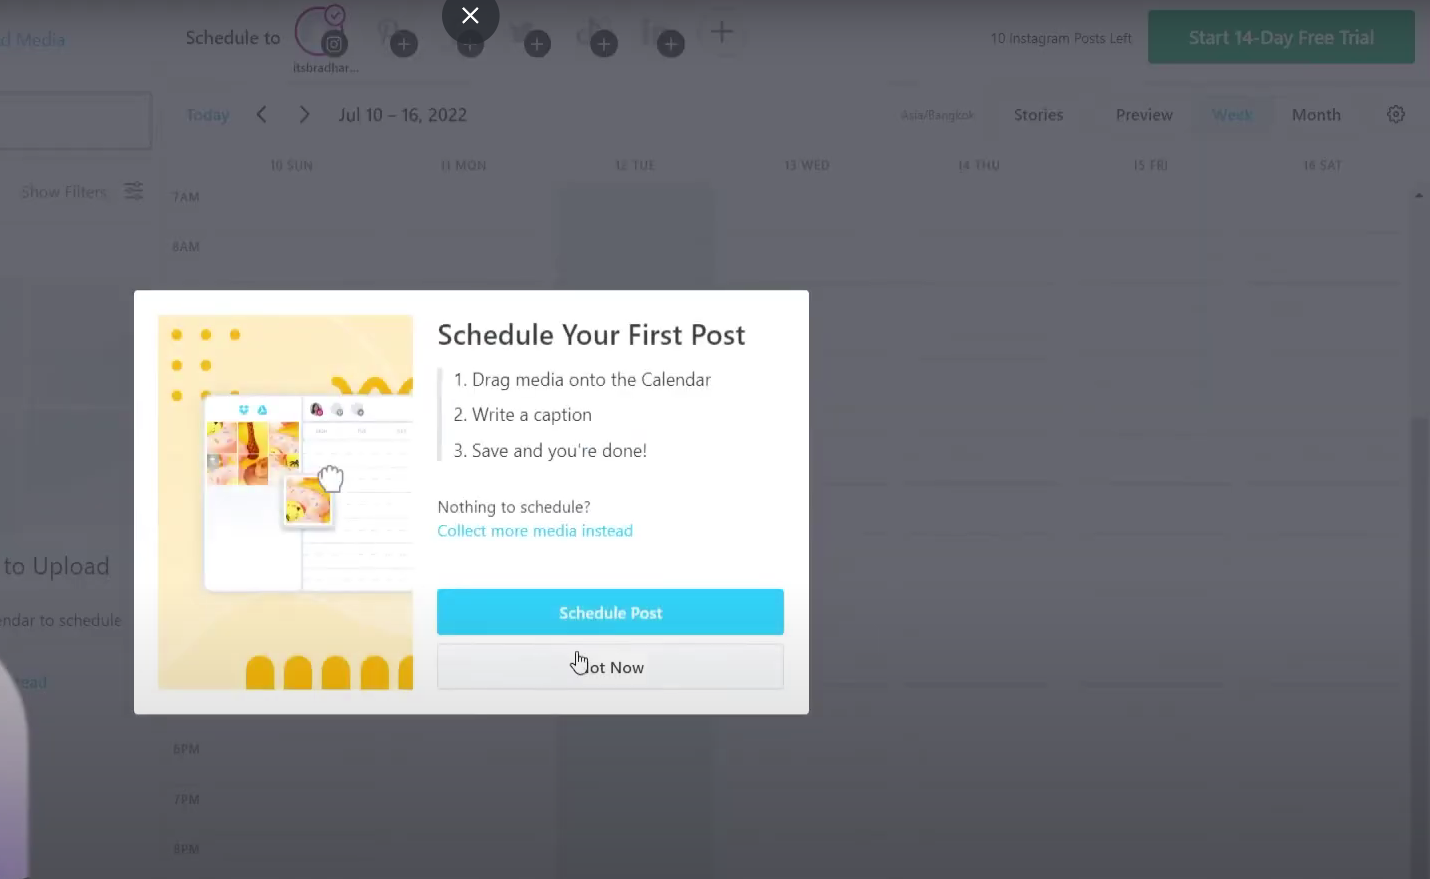
Task: Open the Preview view
Action: click(1144, 115)
